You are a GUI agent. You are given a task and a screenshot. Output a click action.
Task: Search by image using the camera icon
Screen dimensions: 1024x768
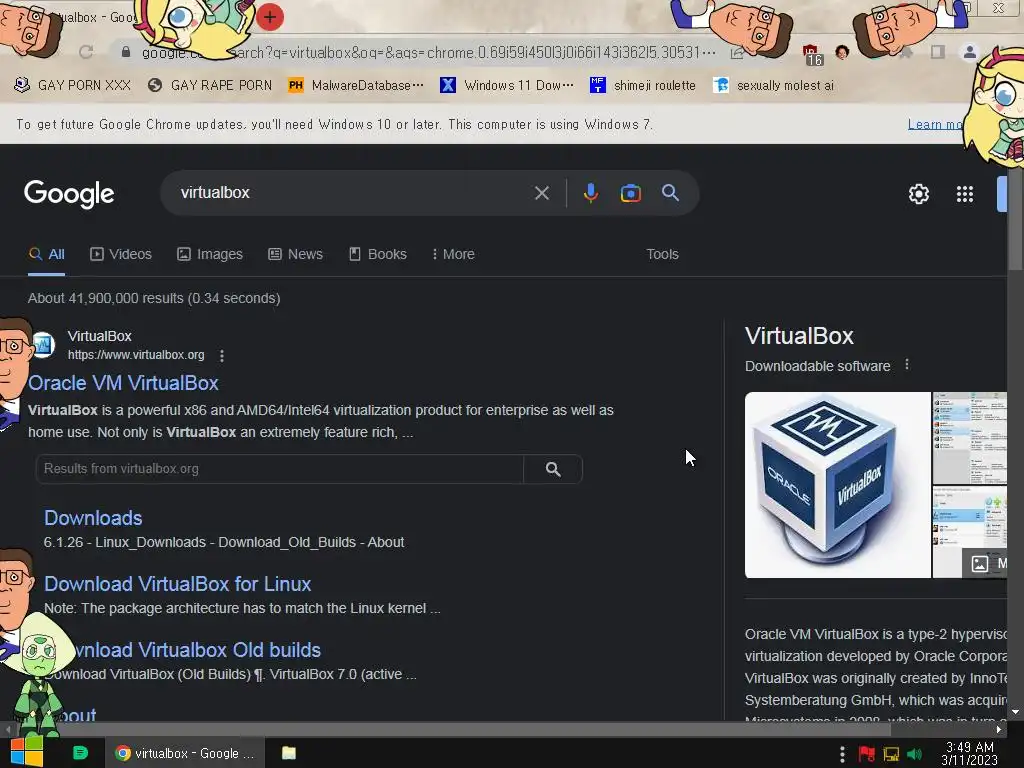(630, 193)
